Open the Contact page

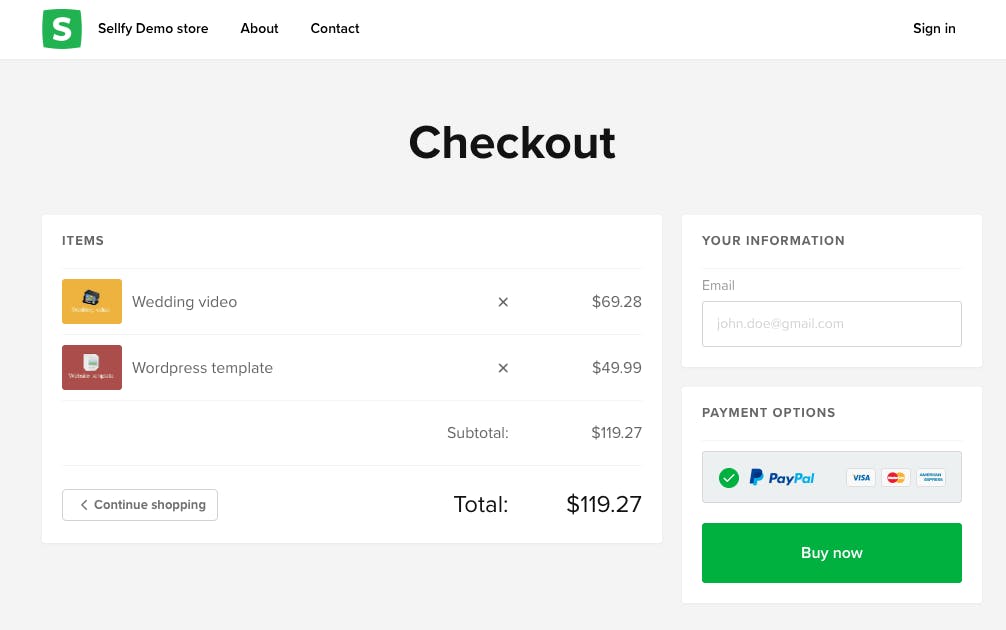tap(335, 29)
